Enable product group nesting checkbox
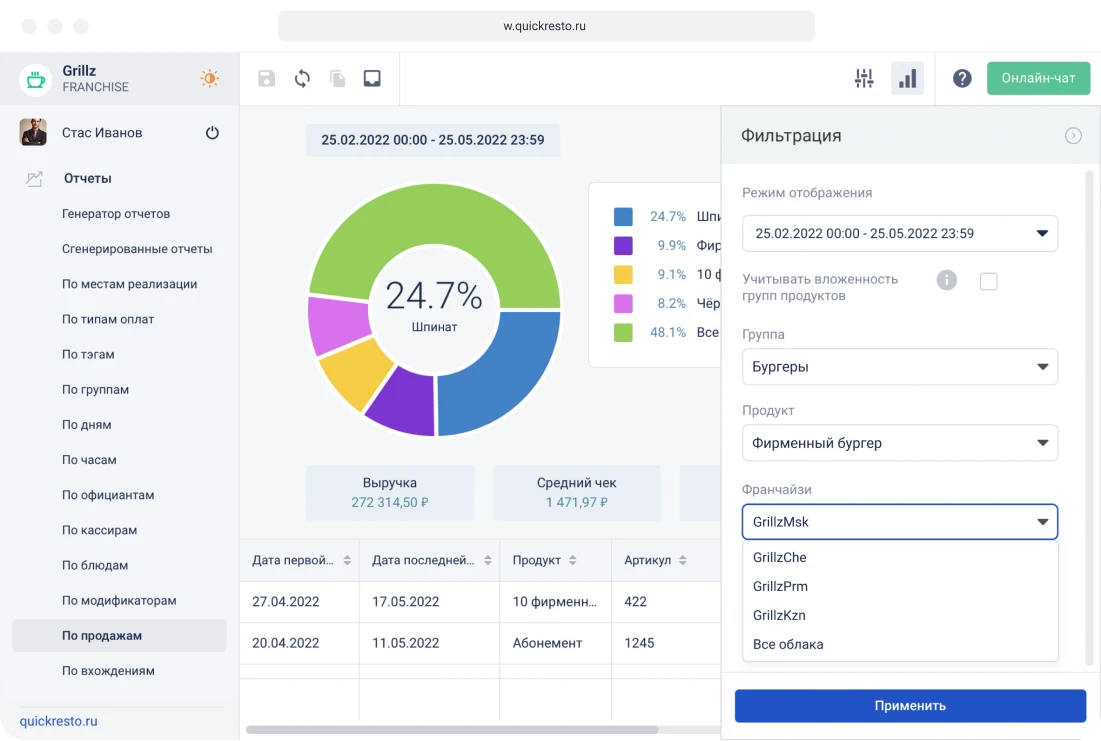1101x741 pixels. coord(989,281)
